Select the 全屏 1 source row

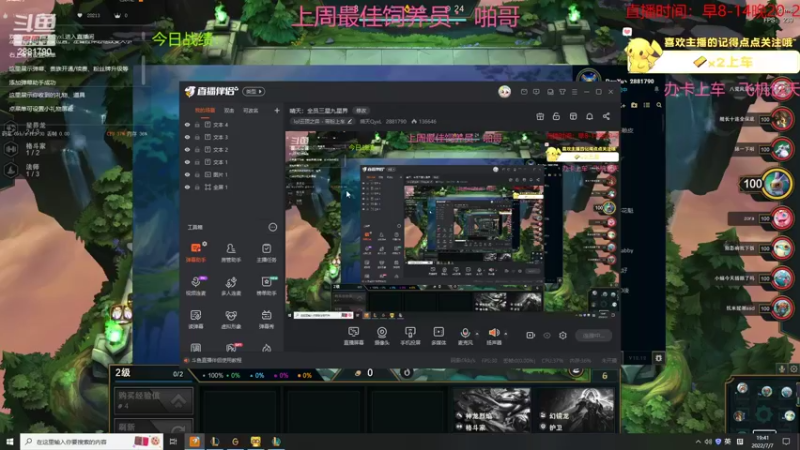click(x=232, y=187)
